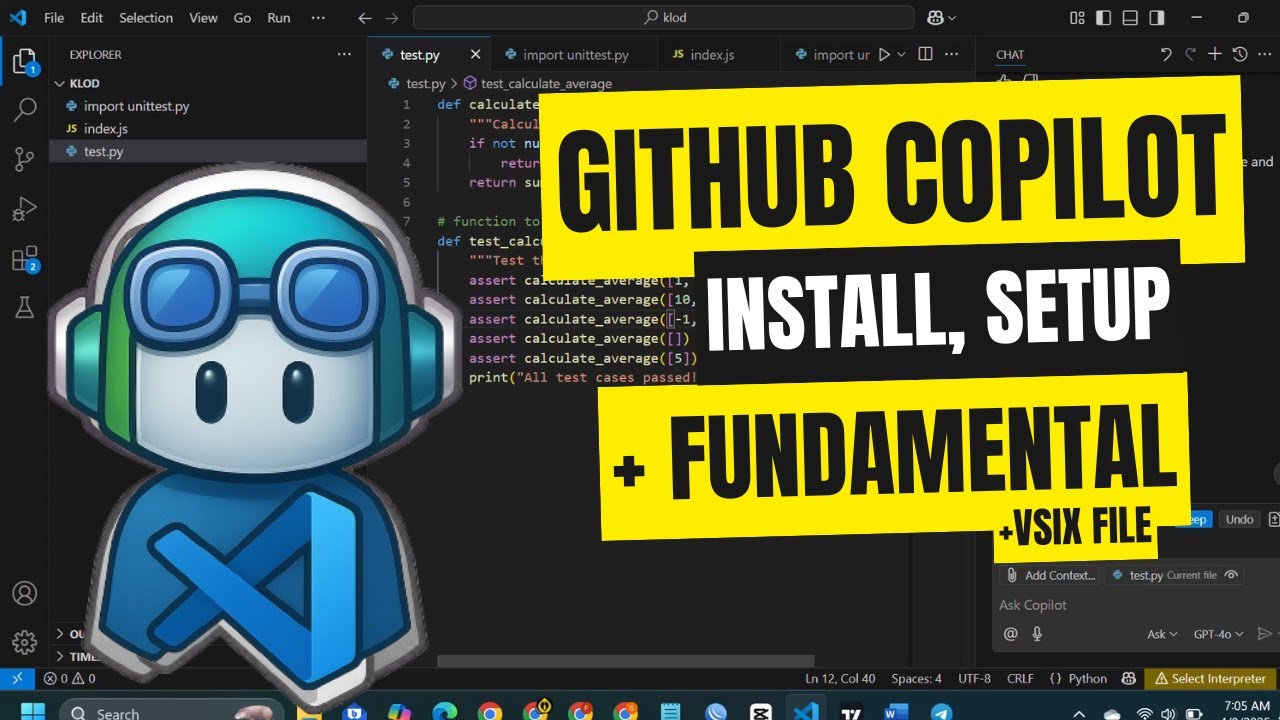Show hidden system tray icons chevron
This screenshot has height=720, width=1280.
click(1079, 713)
